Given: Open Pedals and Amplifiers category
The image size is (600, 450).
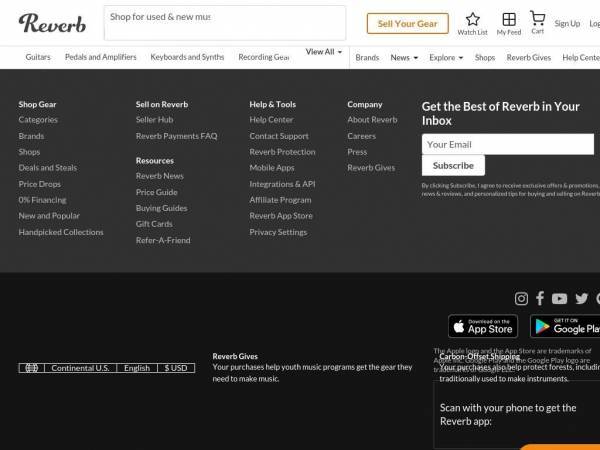Looking at the screenshot, I should pos(101,57).
